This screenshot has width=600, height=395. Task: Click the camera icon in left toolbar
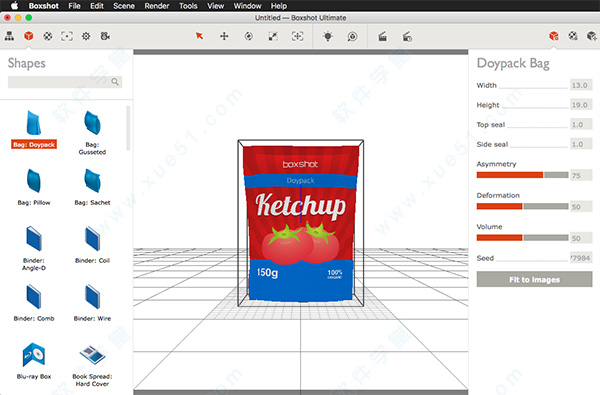[105, 36]
